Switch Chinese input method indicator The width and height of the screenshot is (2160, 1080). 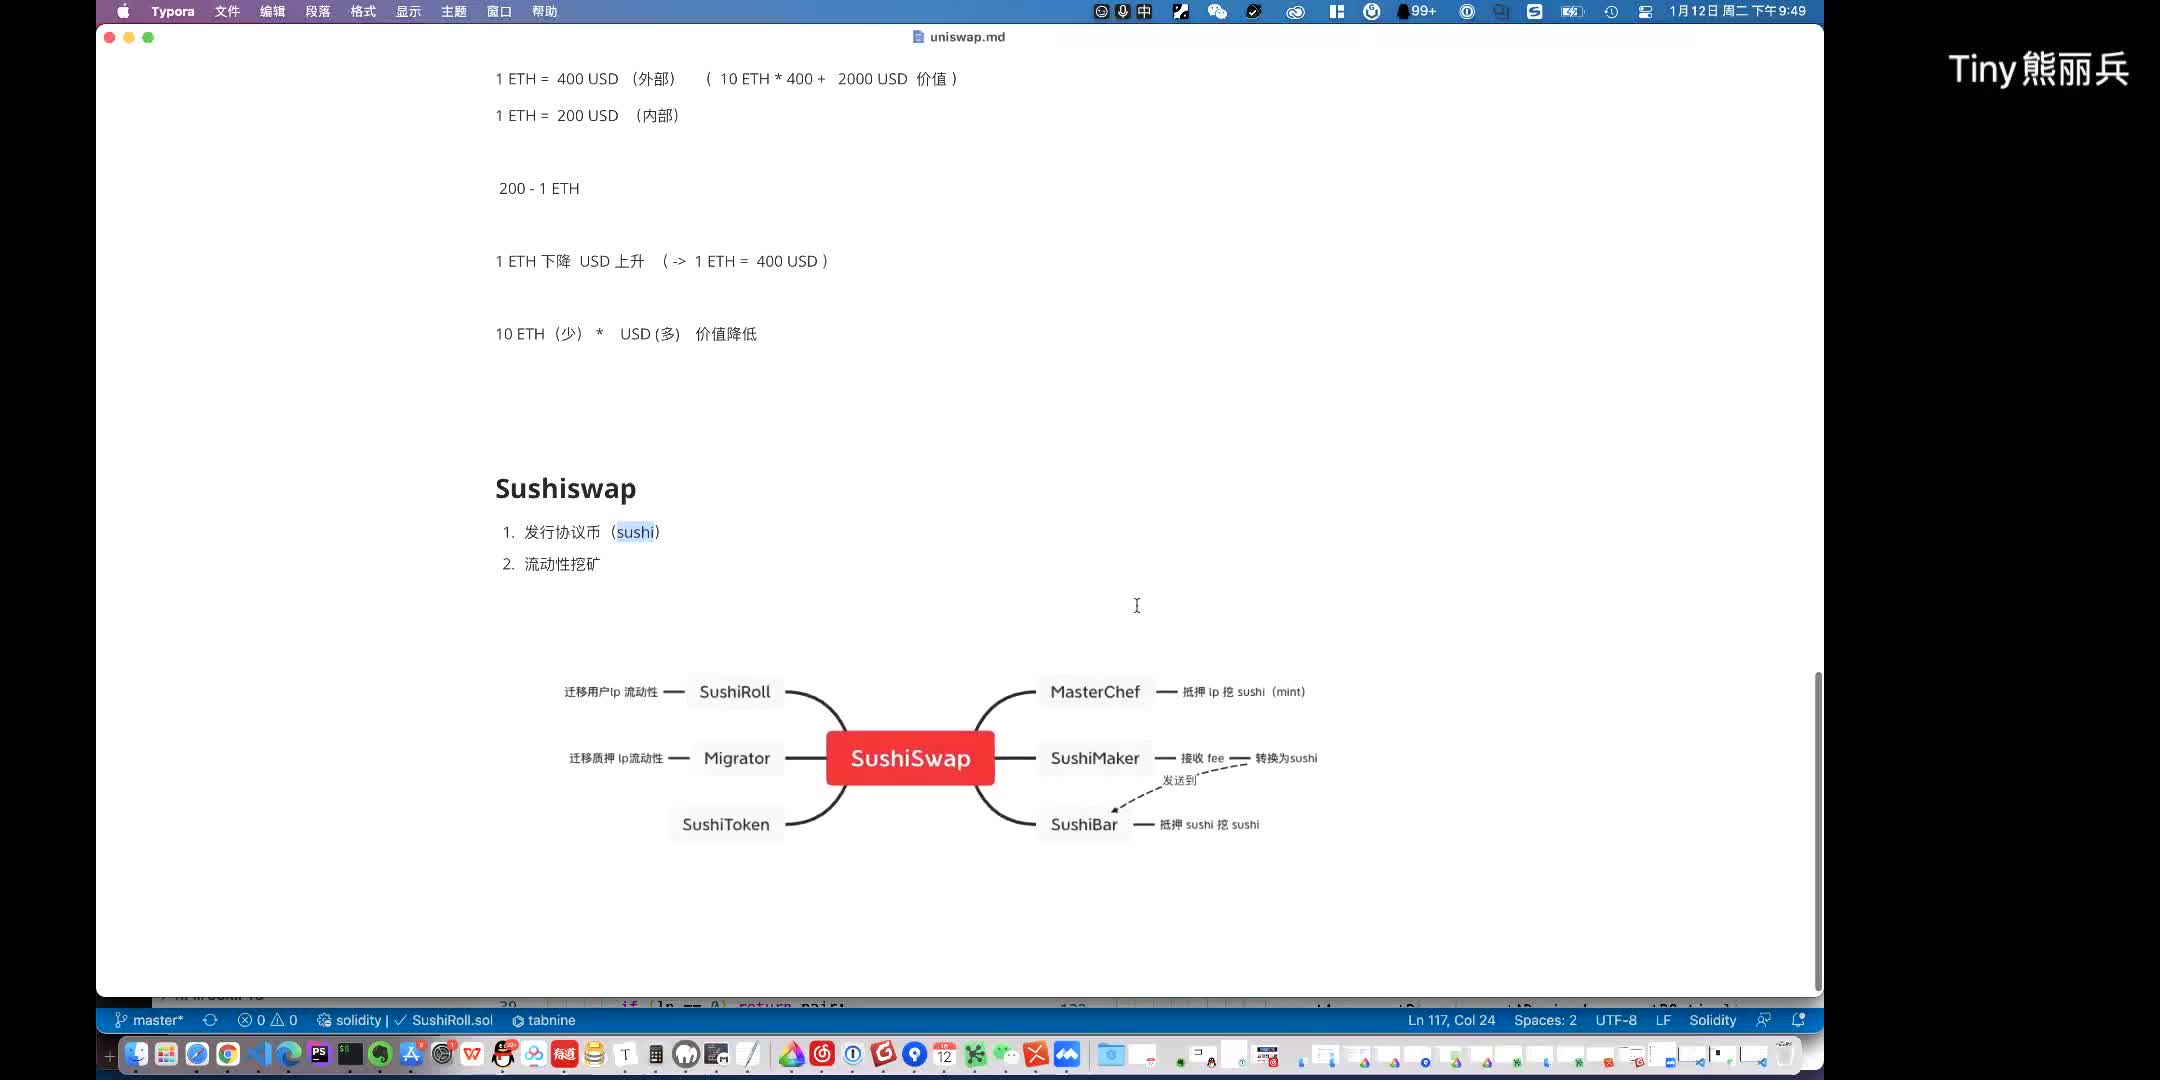coord(1145,12)
